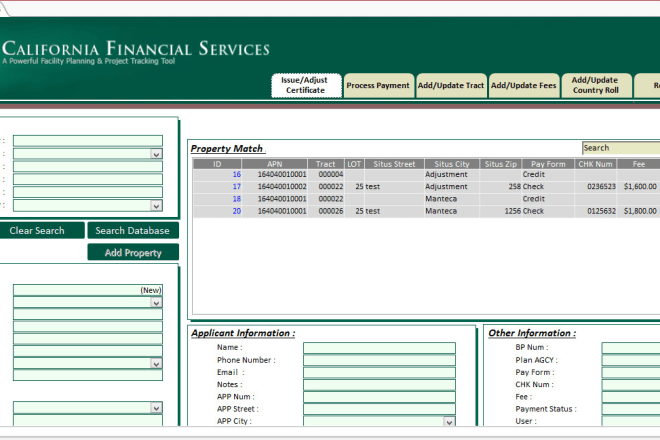Open the dropdown arrow above Clear Search
The width and height of the screenshot is (660, 440).
coord(156,206)
